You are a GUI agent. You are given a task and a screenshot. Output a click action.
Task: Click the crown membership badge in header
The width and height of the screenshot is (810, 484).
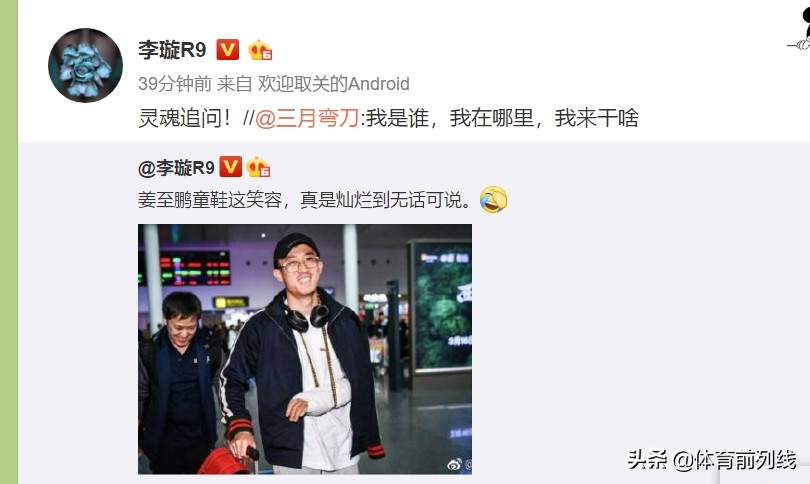pyautogui.click(x=260, y=50)
